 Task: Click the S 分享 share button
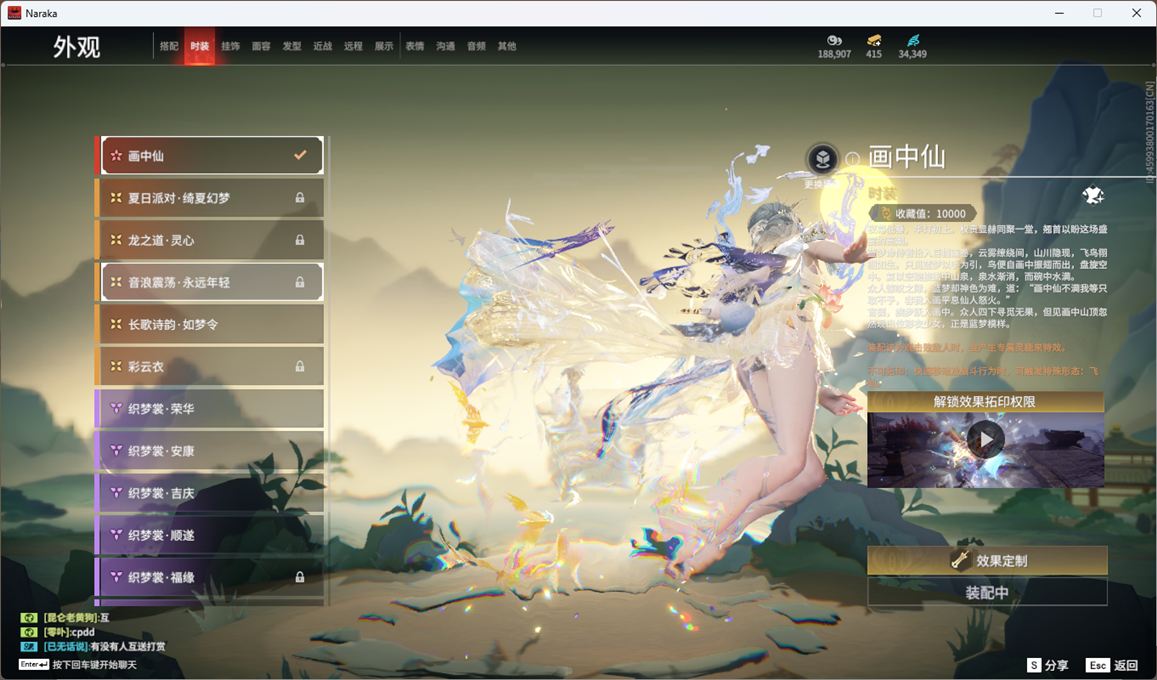(1047, 665)
